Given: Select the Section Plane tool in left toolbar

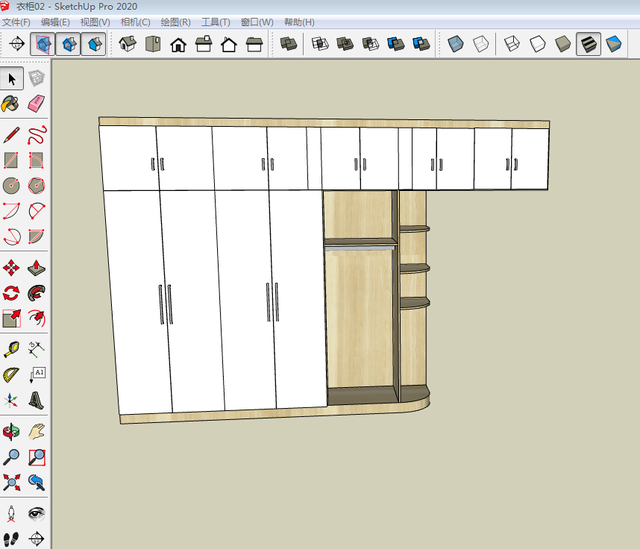Looking at the screenshot, I should pyautogui.click(x=36, y=539).
